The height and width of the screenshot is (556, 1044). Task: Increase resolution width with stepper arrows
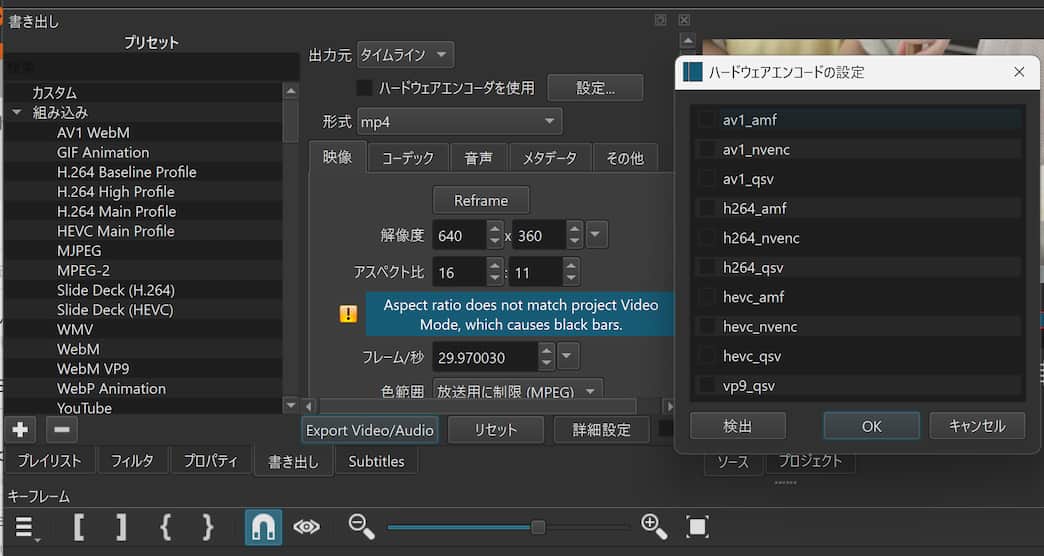[494, 235]
